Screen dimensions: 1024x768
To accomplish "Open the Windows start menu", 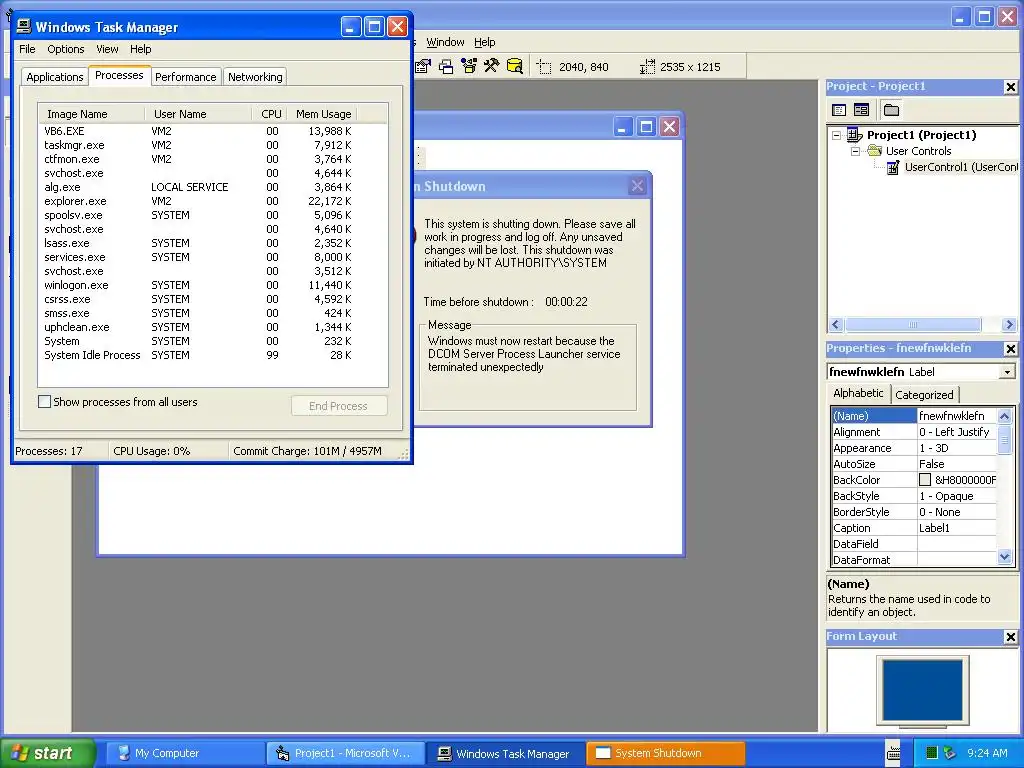I will (x=47, y=753).
